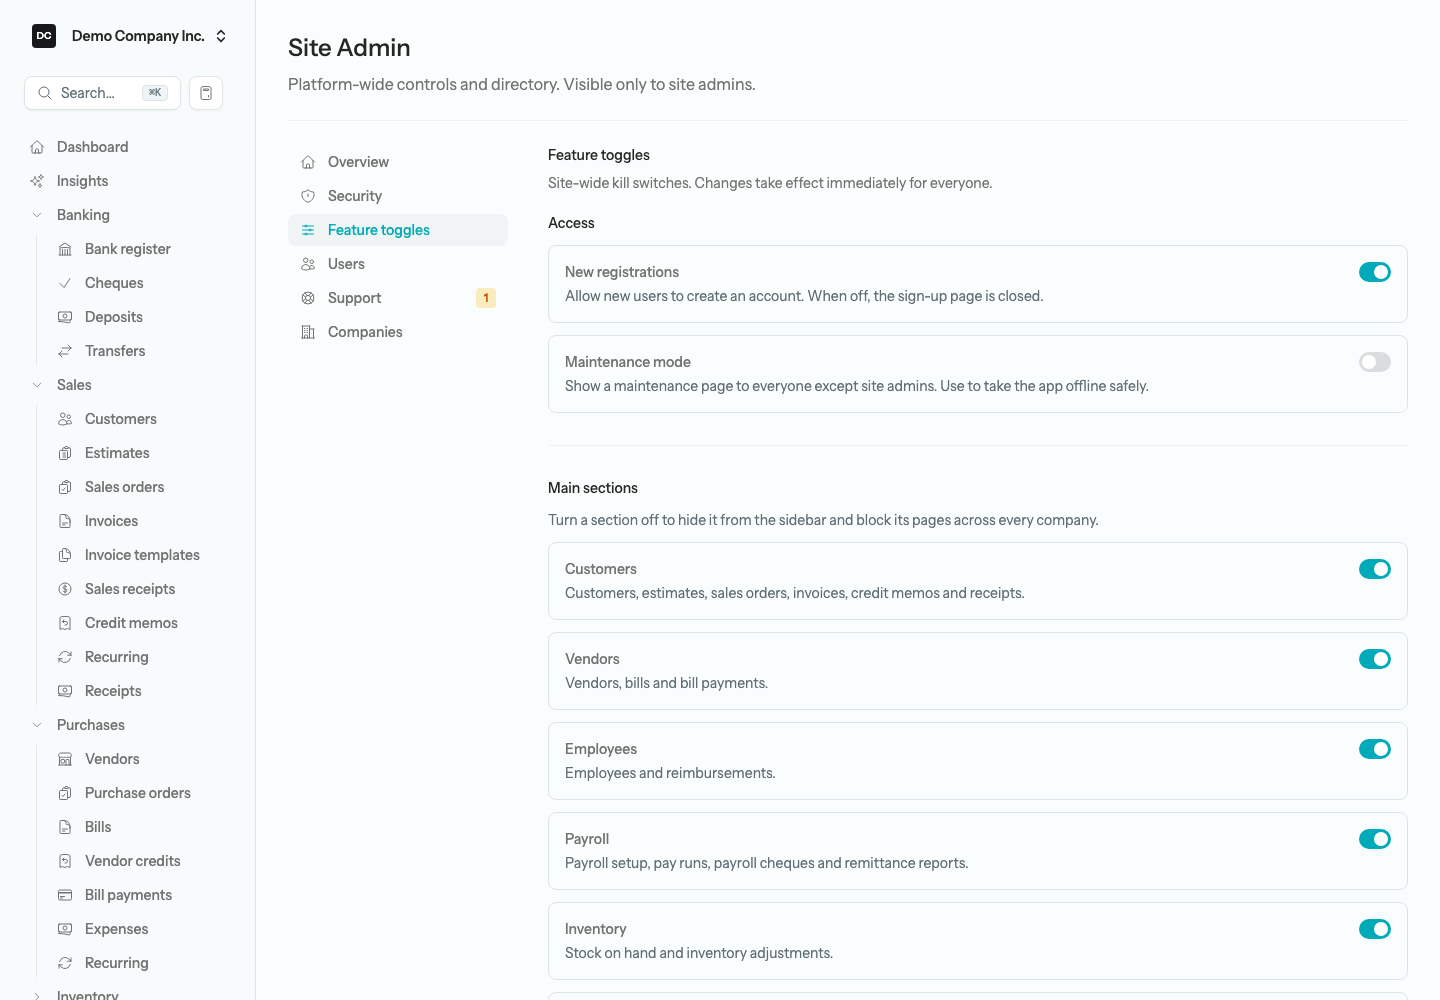Open Estimates in the Sales group
Viewport: 1440px width, 1000px height.
pos(139,453)
